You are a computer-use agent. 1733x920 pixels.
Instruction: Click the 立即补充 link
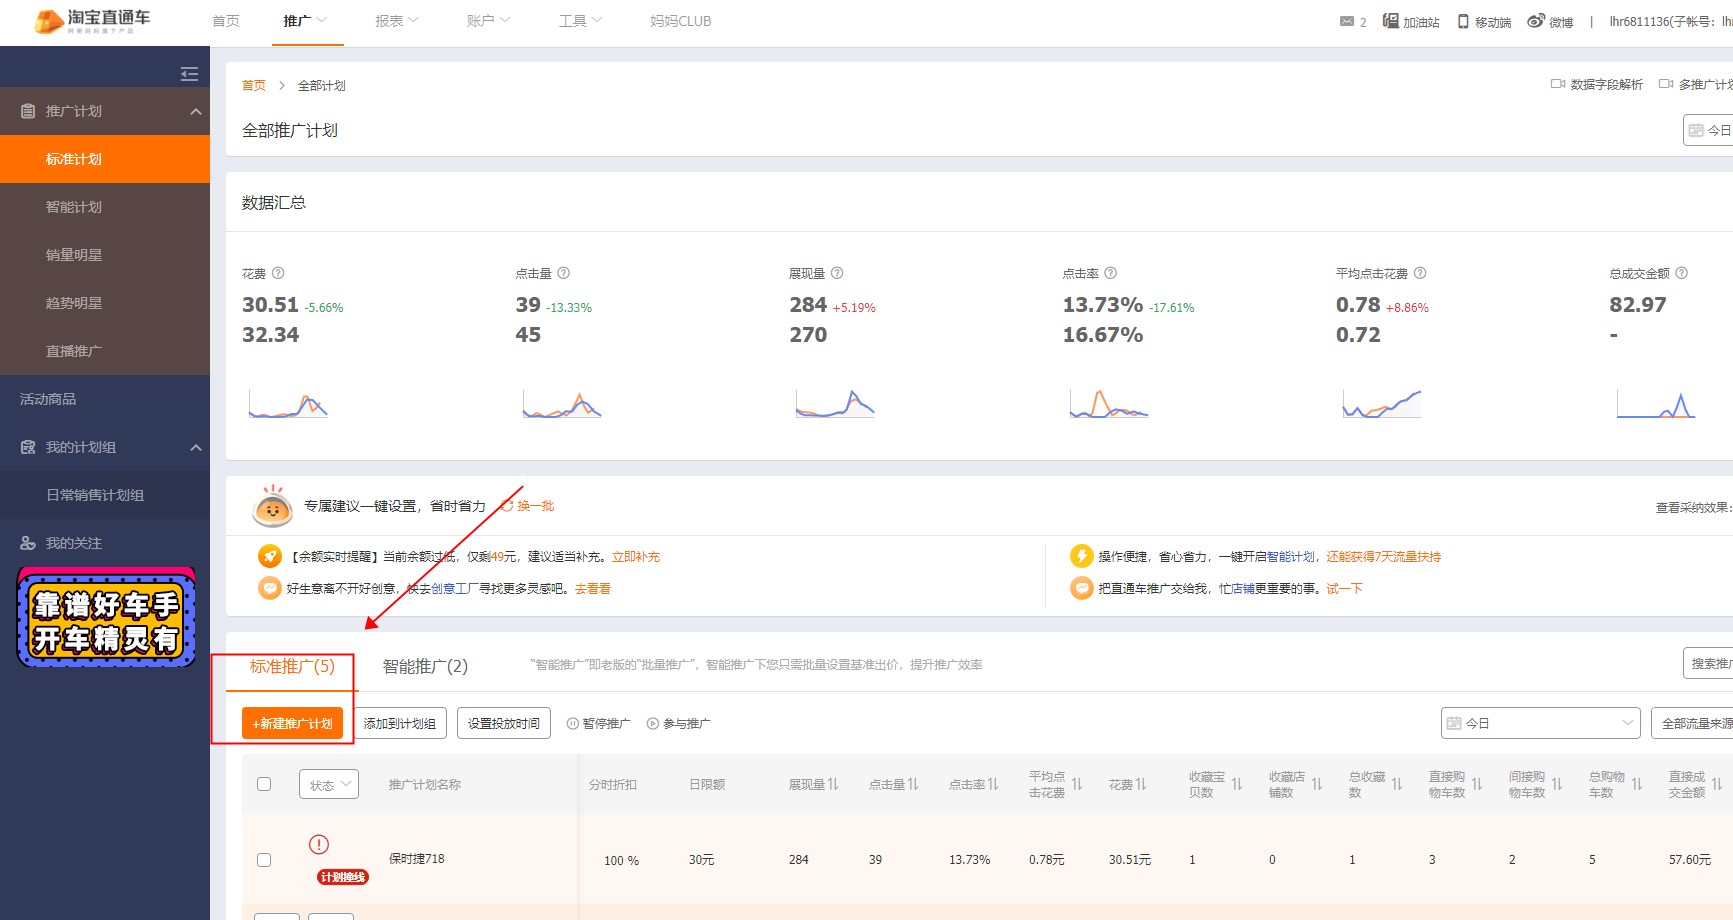click(x=635, y=557)
